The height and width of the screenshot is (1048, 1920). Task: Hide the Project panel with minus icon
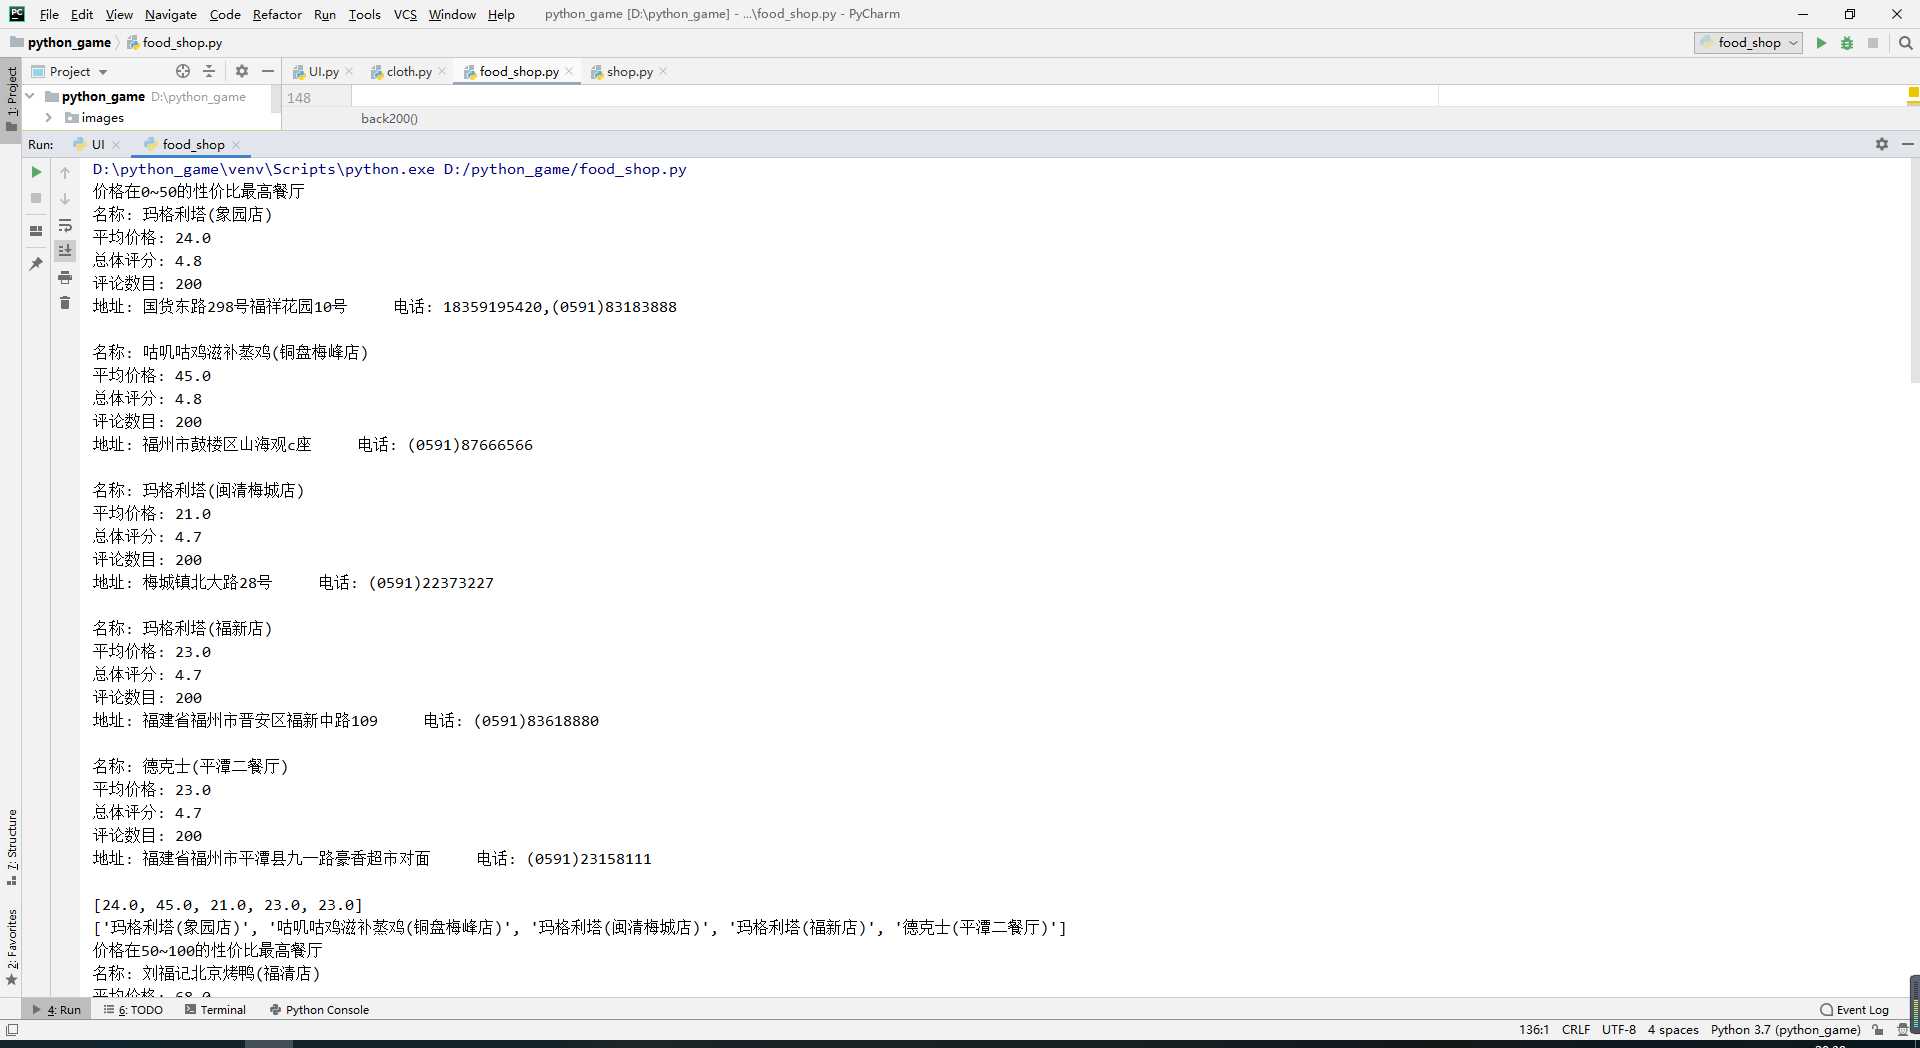point(268,71)
